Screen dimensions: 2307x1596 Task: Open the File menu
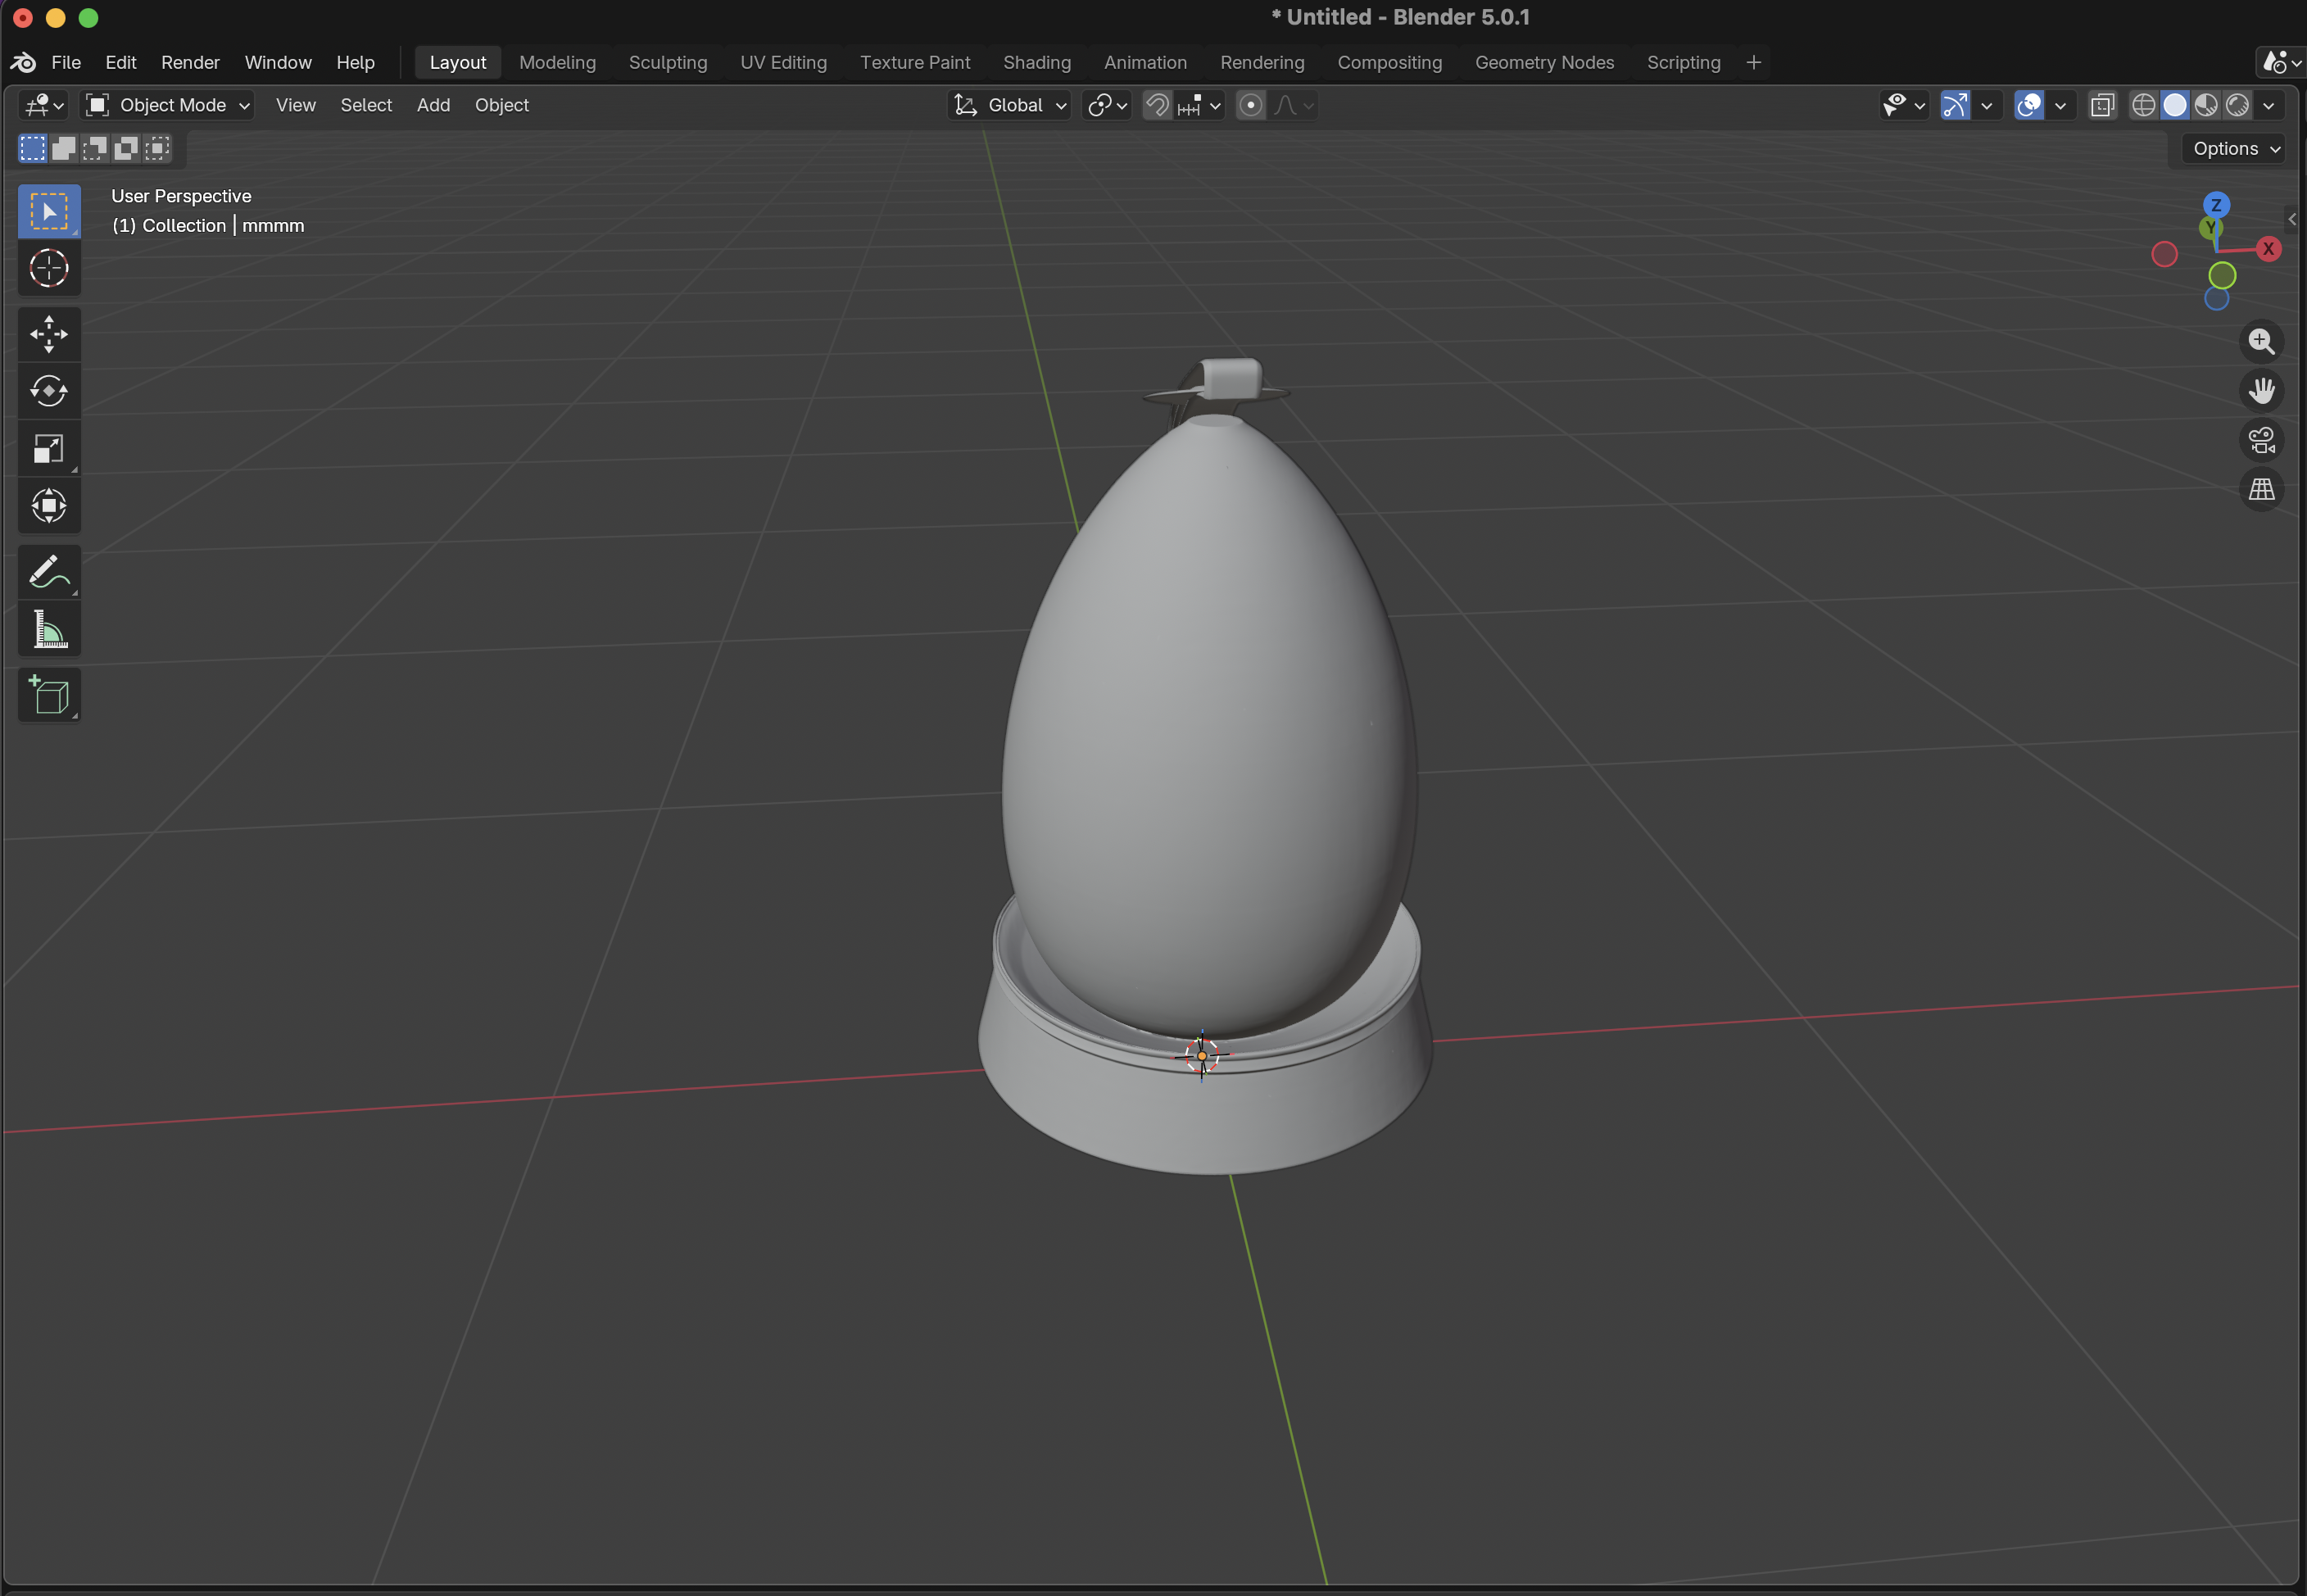click(66, 62)
